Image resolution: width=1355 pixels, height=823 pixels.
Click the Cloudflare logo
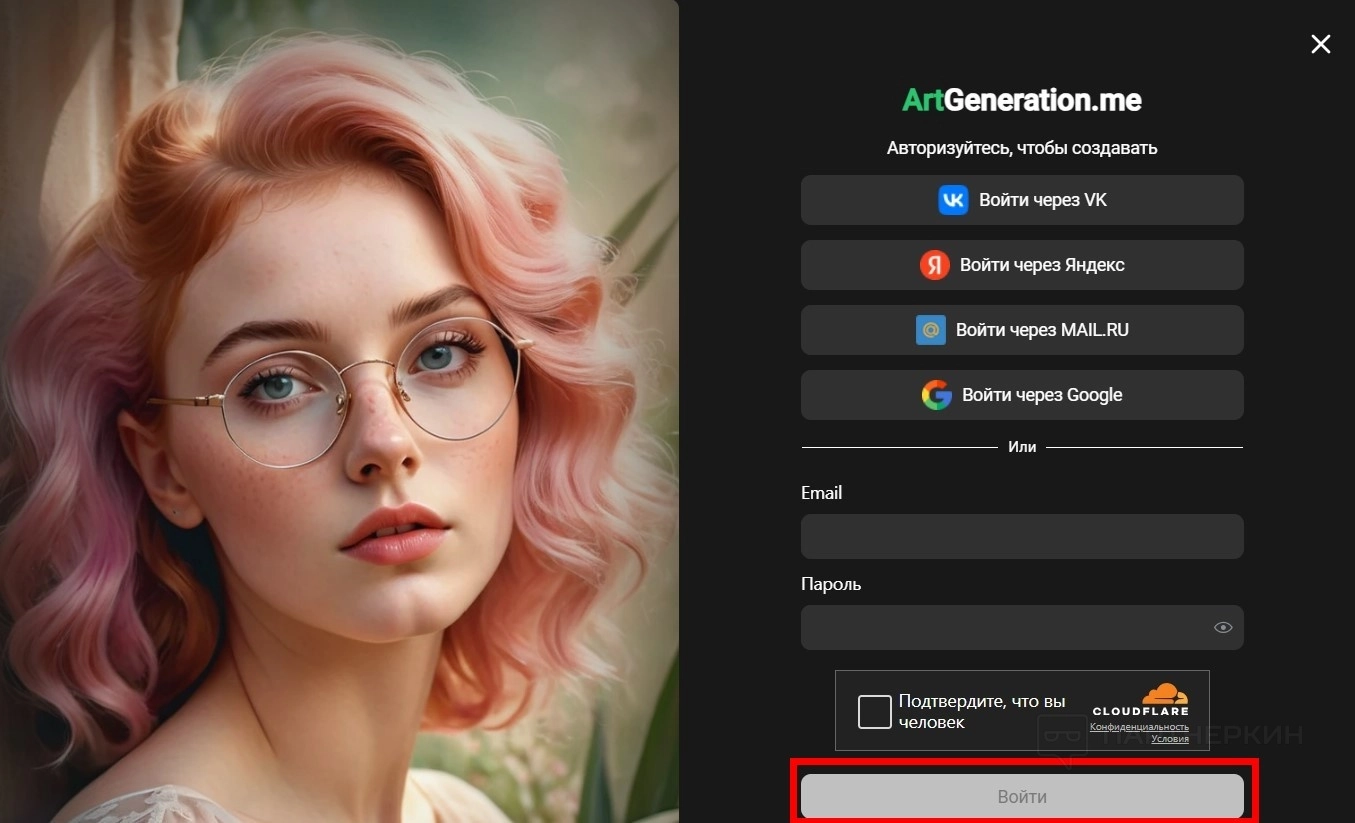click(x=1140, y=700)
